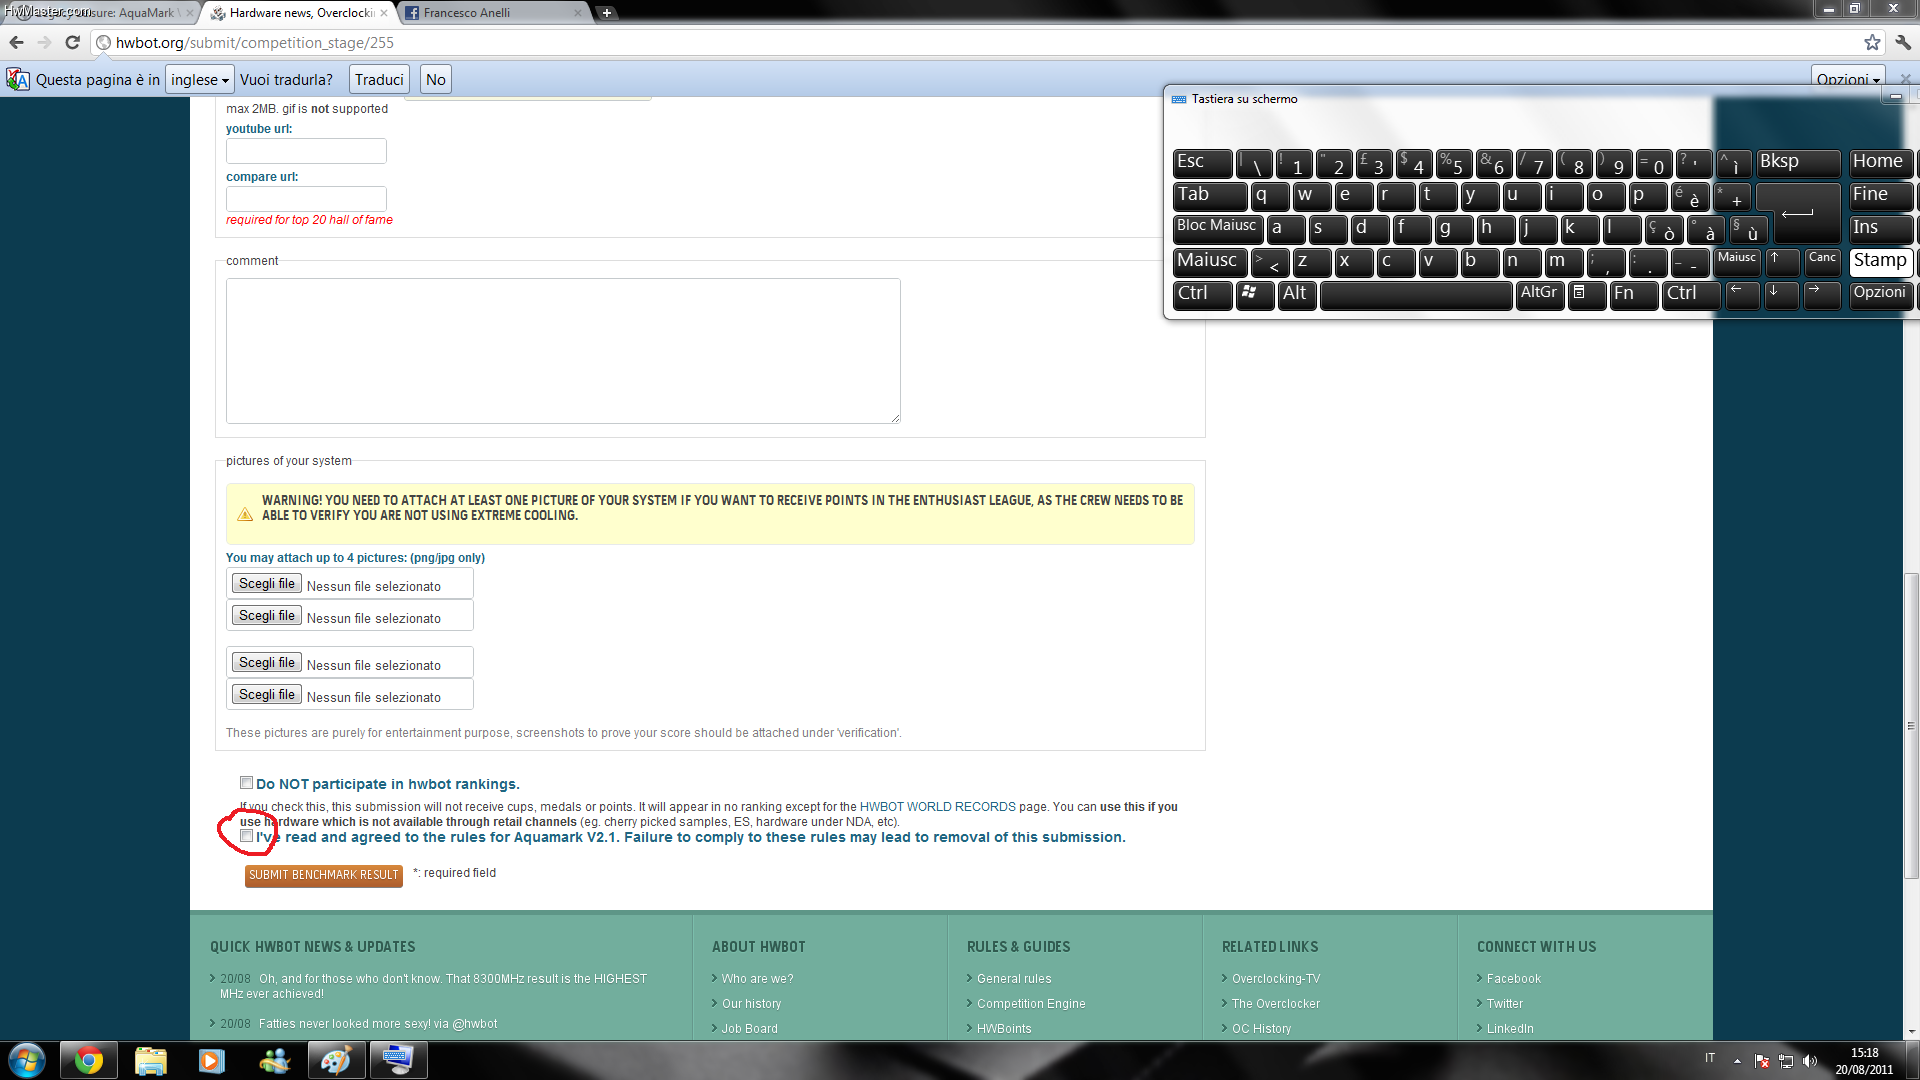Open Chrome wrench settings menu
This screenshot has width=1920, height=1080.
tap(1903, 42)
